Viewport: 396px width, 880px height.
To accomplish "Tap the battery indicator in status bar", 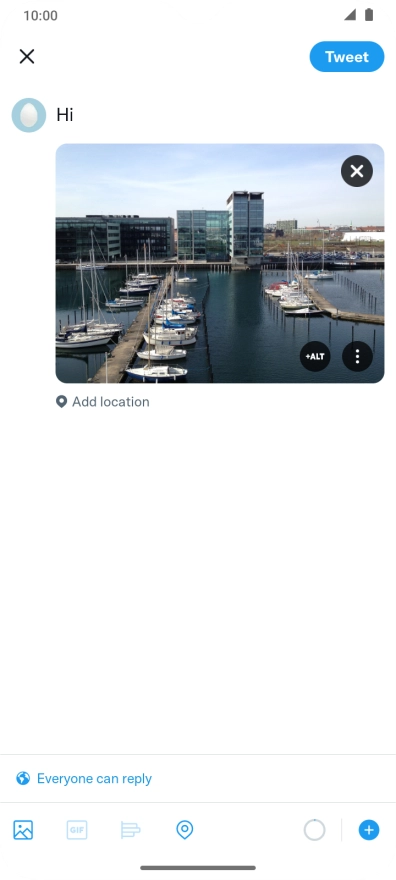I will point(369,15).
